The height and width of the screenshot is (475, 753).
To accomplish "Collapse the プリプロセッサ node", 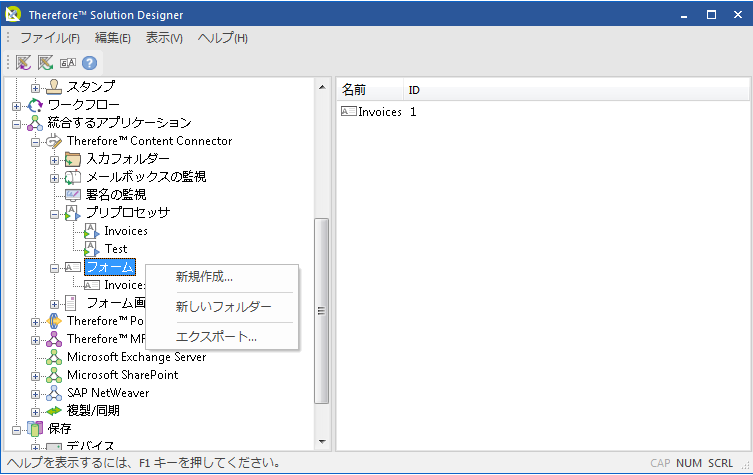I will [54, 214].
